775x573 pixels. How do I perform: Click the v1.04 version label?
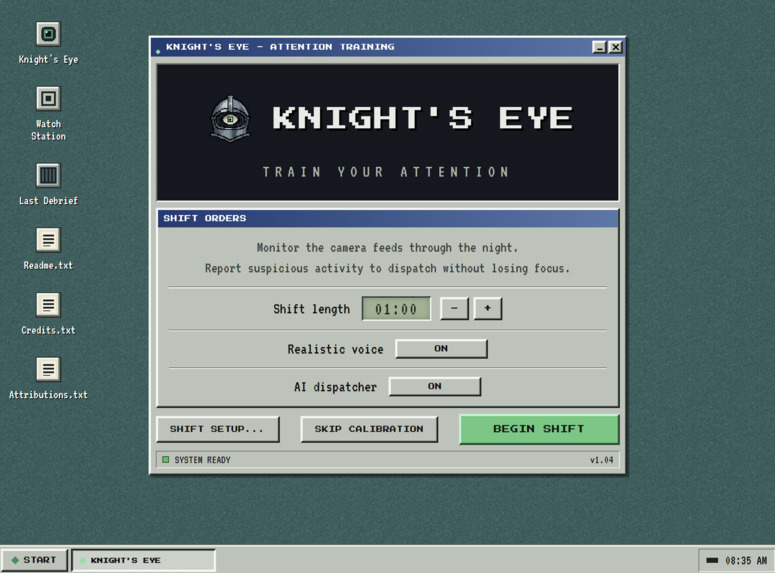click(601, 460)
